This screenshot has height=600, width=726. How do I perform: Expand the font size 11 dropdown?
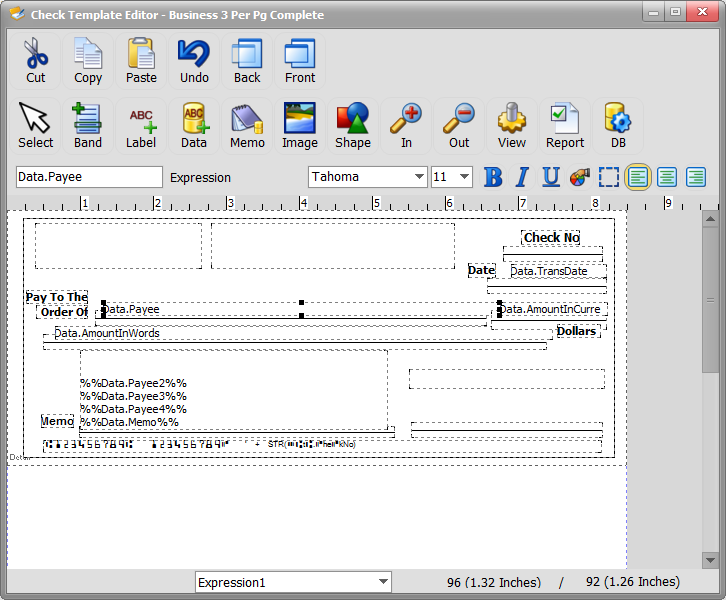coord(464,177)
